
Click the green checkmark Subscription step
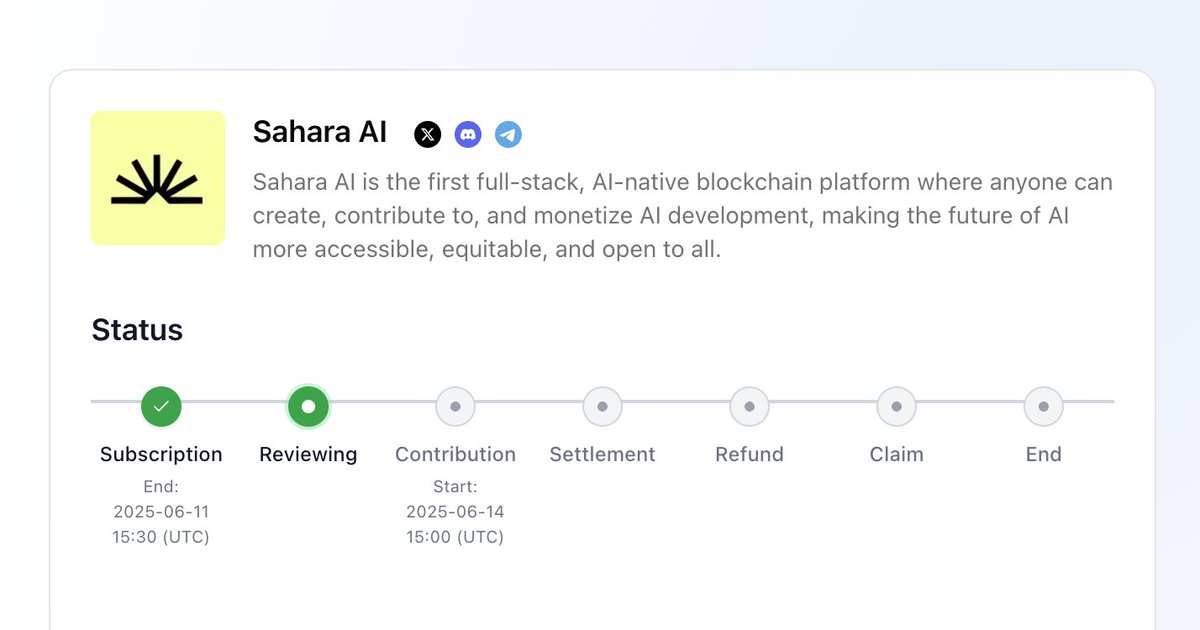(x=161, y=407)
